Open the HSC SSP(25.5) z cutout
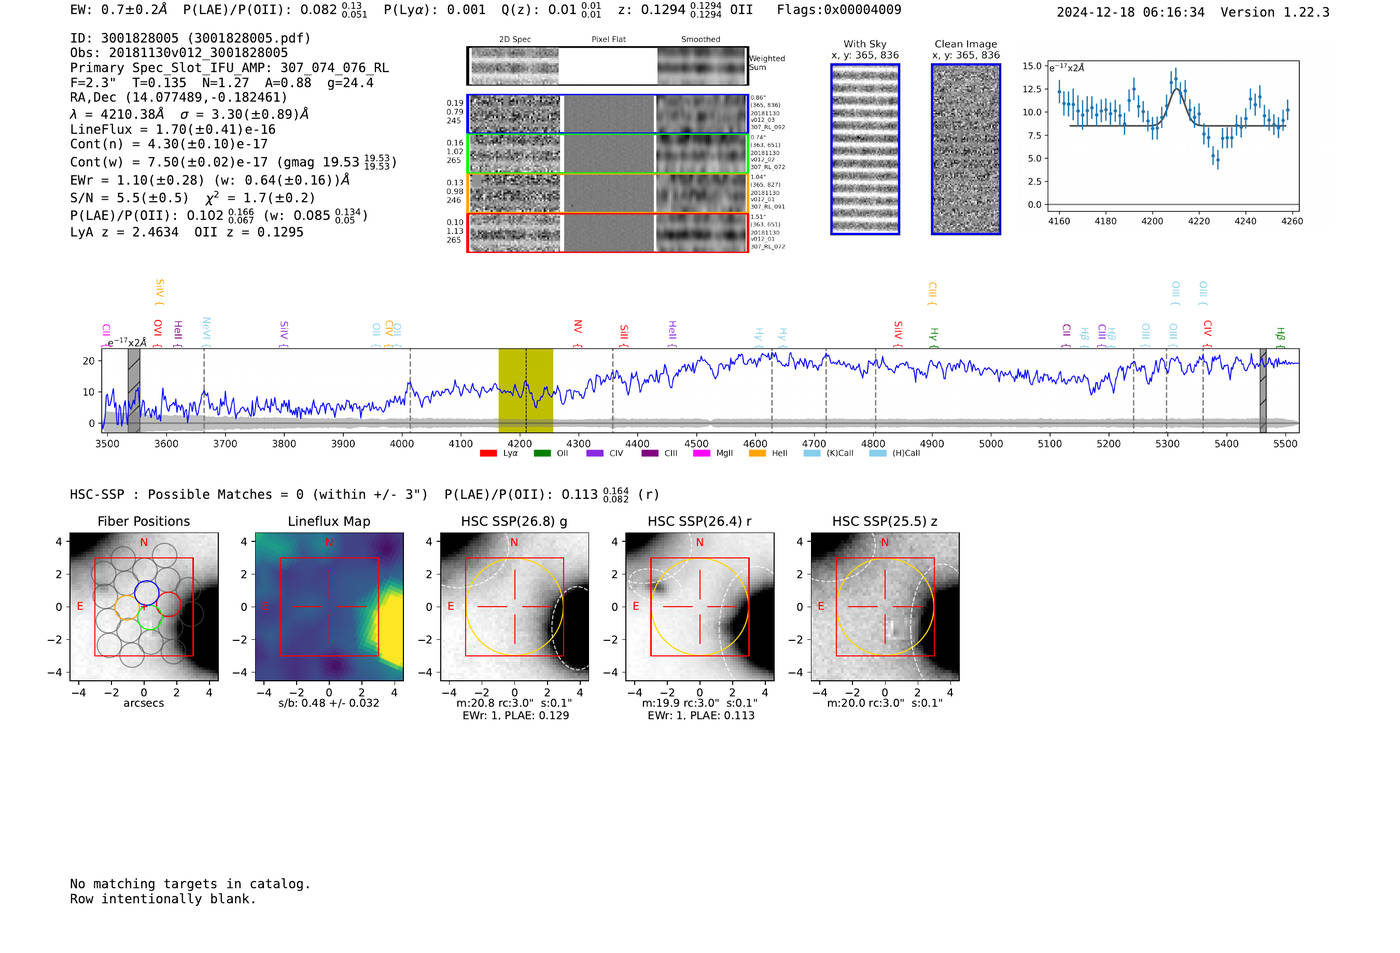The width and height of the screenshot is (1400, 953). (885, 607)
